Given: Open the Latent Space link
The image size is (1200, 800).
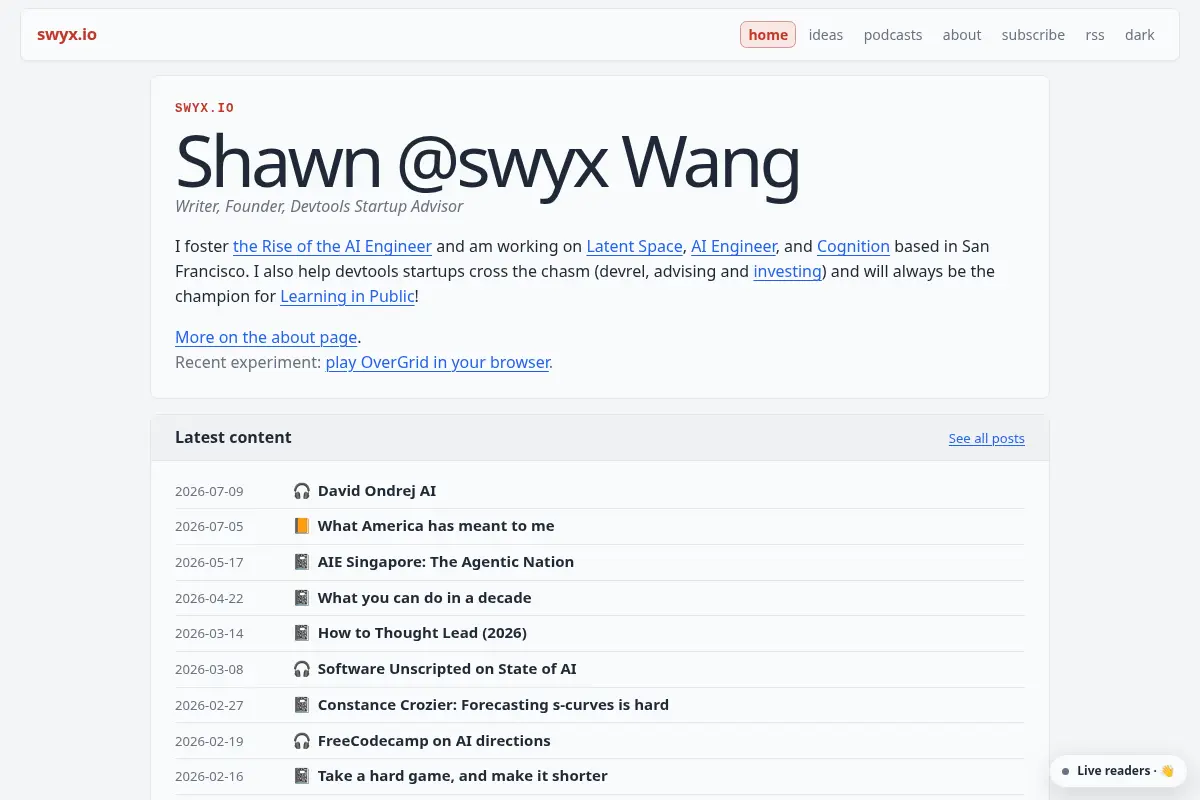Looking at the screenshot, I should point(634,246).
